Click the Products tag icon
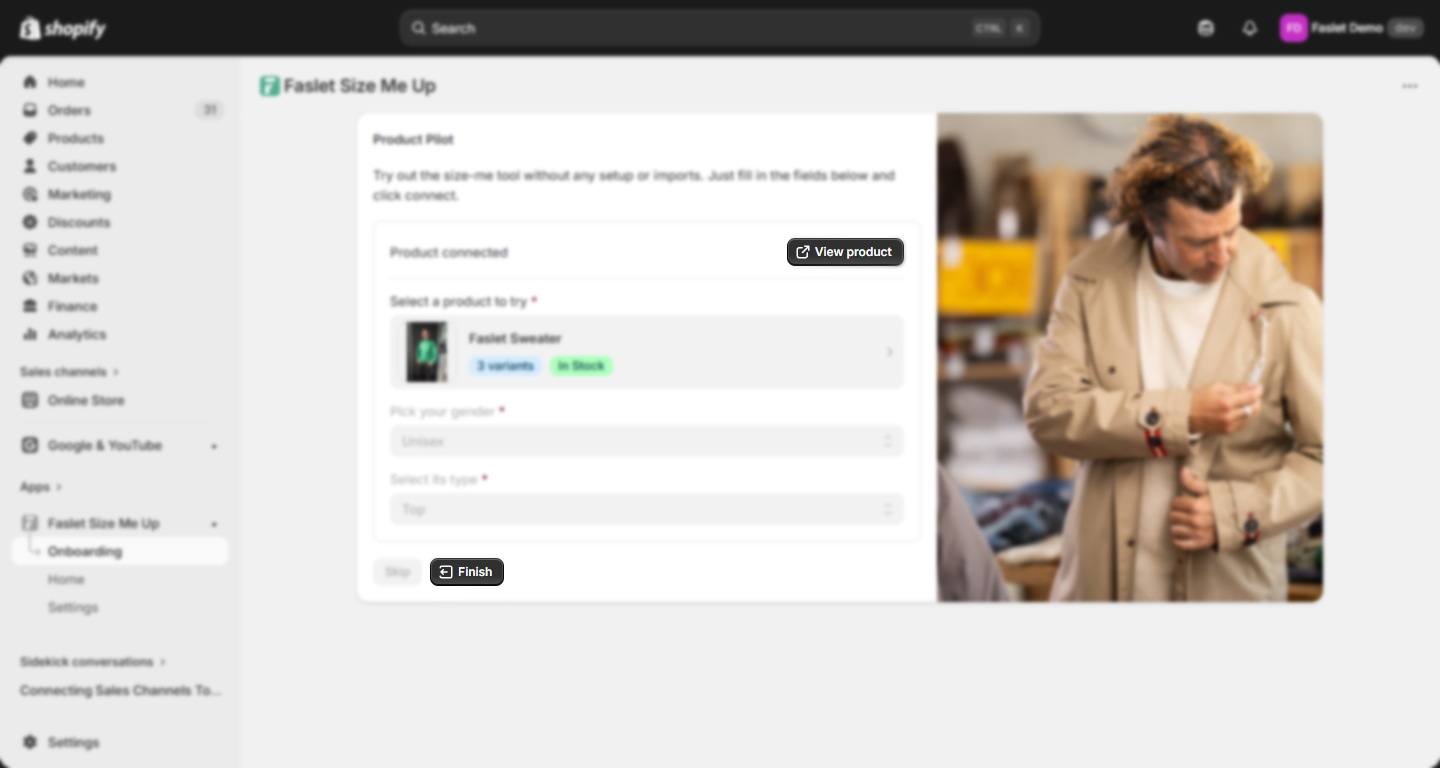The image size is (1440, 768). [x=30, y=138]
